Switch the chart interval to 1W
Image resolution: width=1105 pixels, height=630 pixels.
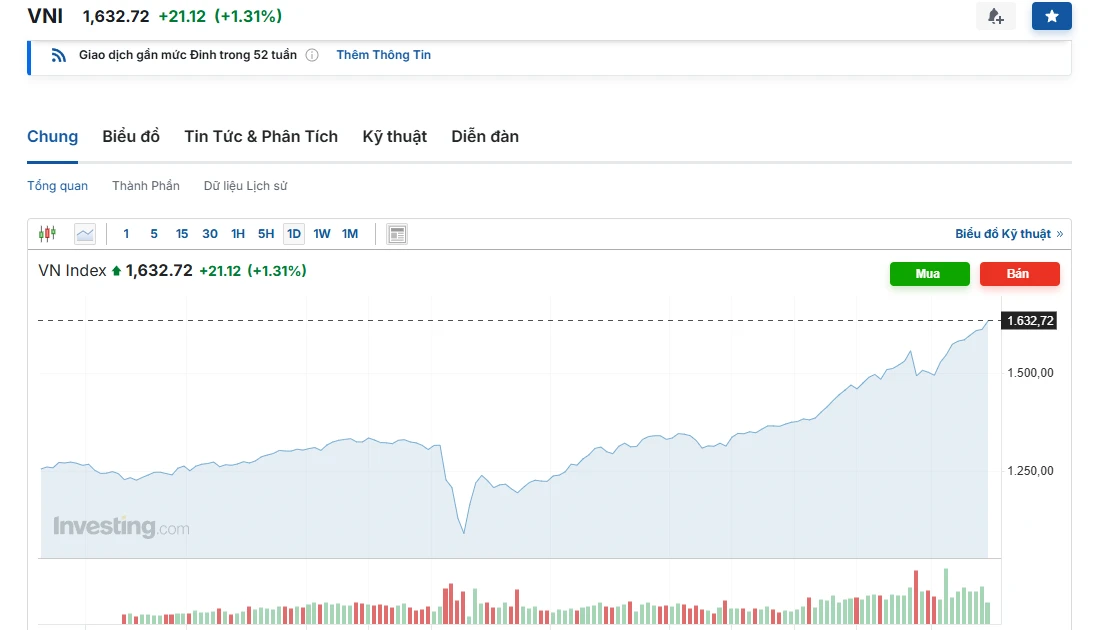pyautogui.click(x=322, y=234)
